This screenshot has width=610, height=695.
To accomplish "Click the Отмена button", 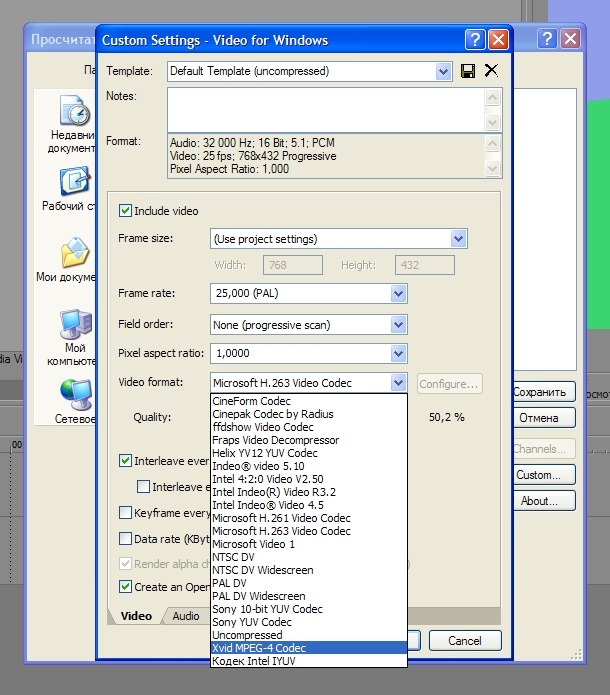I will coord(544,418).
